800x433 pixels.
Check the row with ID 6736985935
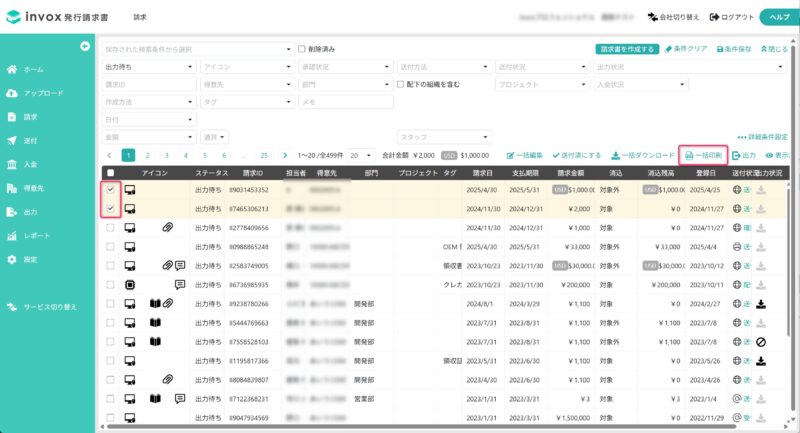(x=110, y=285)
